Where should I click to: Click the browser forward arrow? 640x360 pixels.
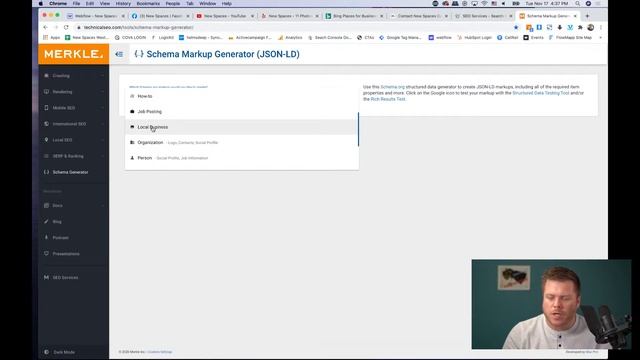[x=56, y=27]
